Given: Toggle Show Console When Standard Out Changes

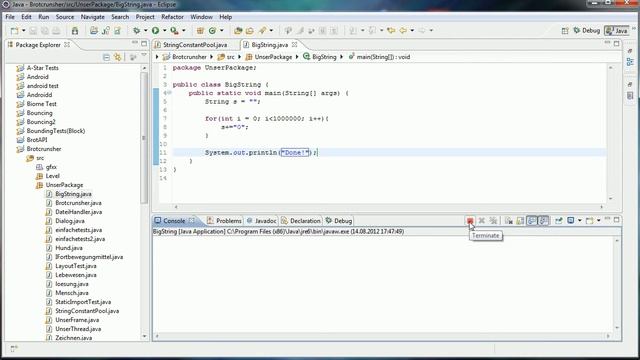Looking at the screenshot, I should [532, 220].
